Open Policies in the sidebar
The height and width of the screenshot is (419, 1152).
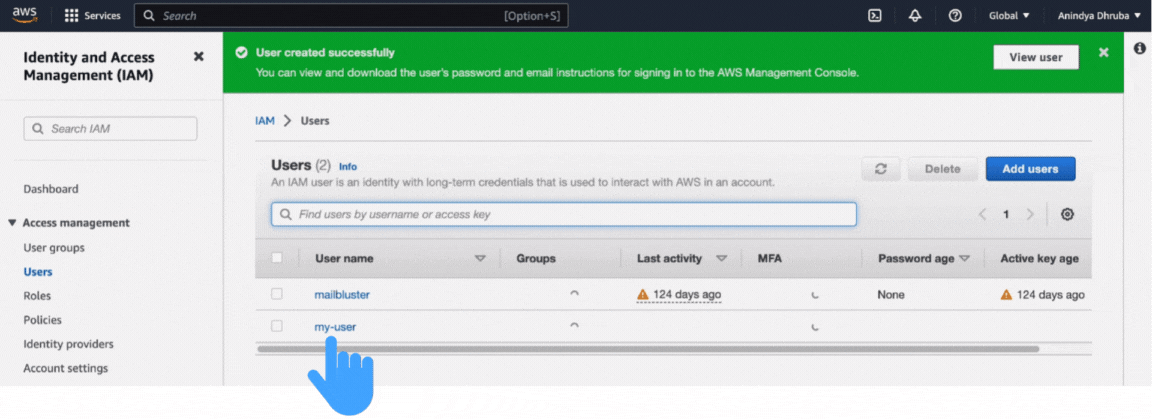[43, 320]
